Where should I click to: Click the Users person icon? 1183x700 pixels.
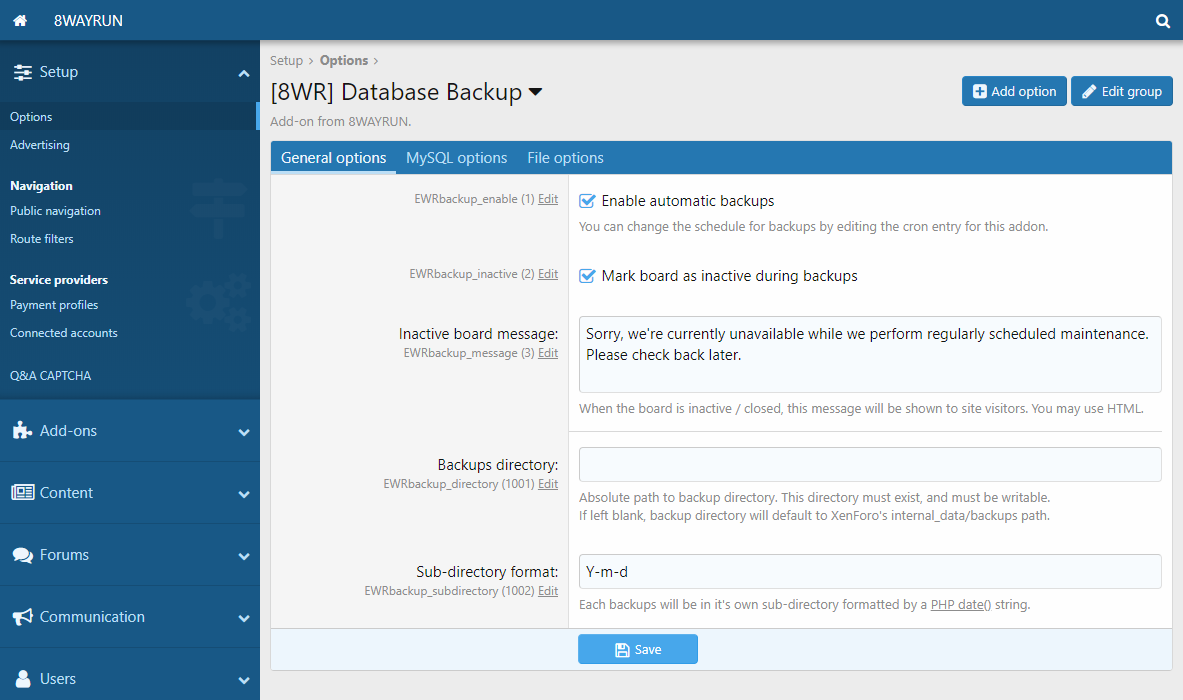(x=22, y=679)
